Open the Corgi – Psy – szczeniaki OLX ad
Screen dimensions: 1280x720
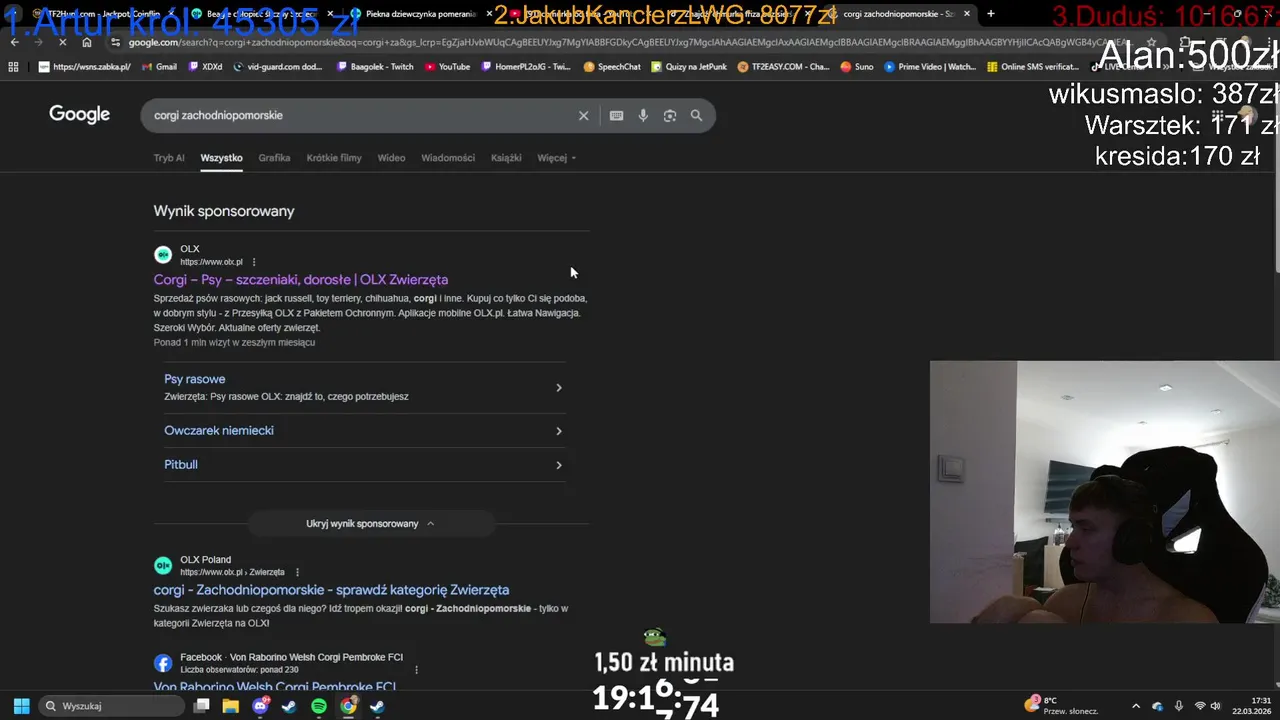301,280
